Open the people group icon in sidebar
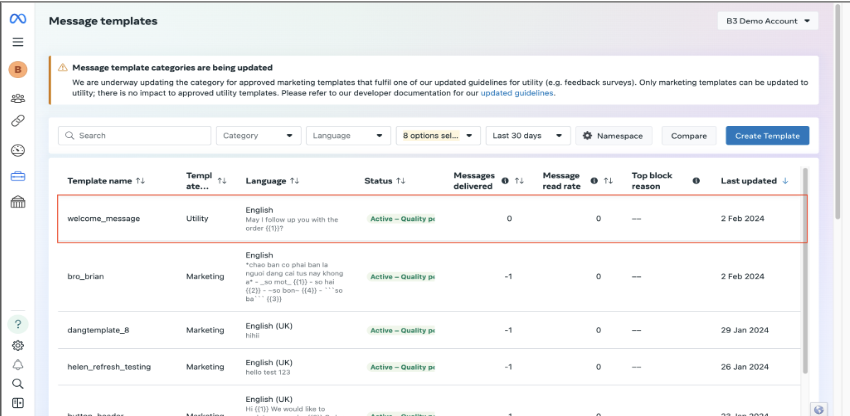Image resolution: width=850 pixels, height=416 pixels. click(x=18, y=99)
